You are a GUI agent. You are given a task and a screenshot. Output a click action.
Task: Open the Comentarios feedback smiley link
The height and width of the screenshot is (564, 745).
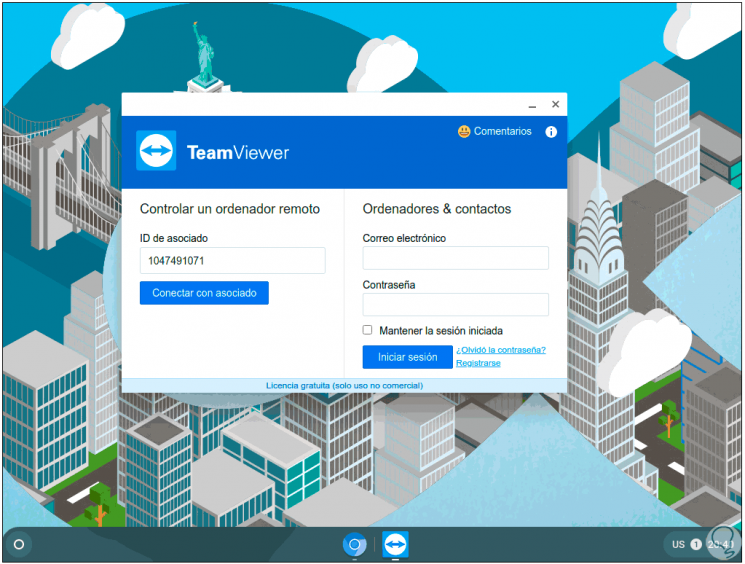495,131
